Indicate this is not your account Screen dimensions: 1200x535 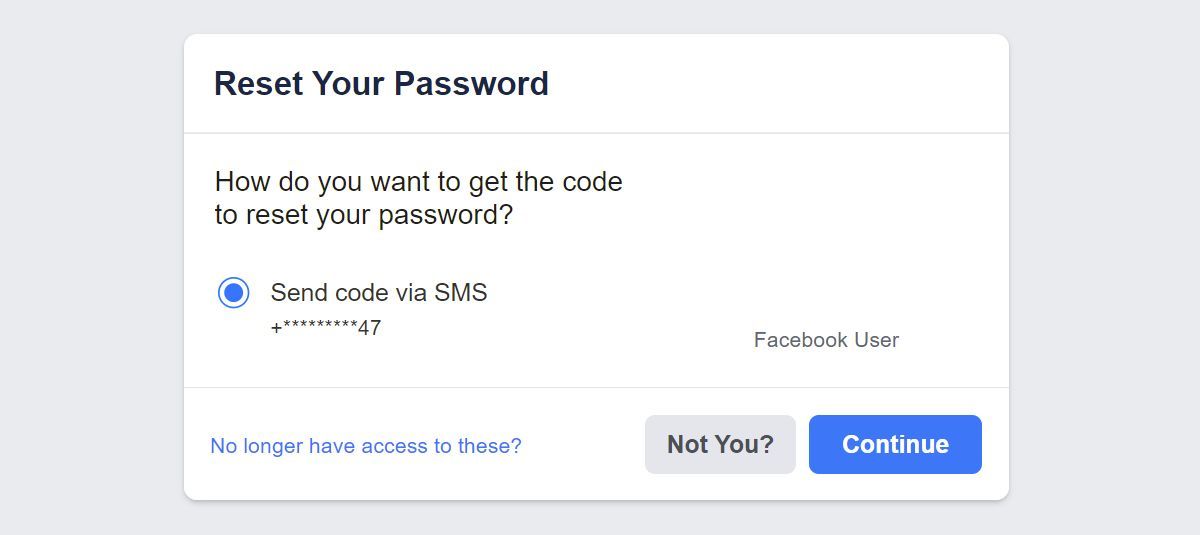point(720,445)
